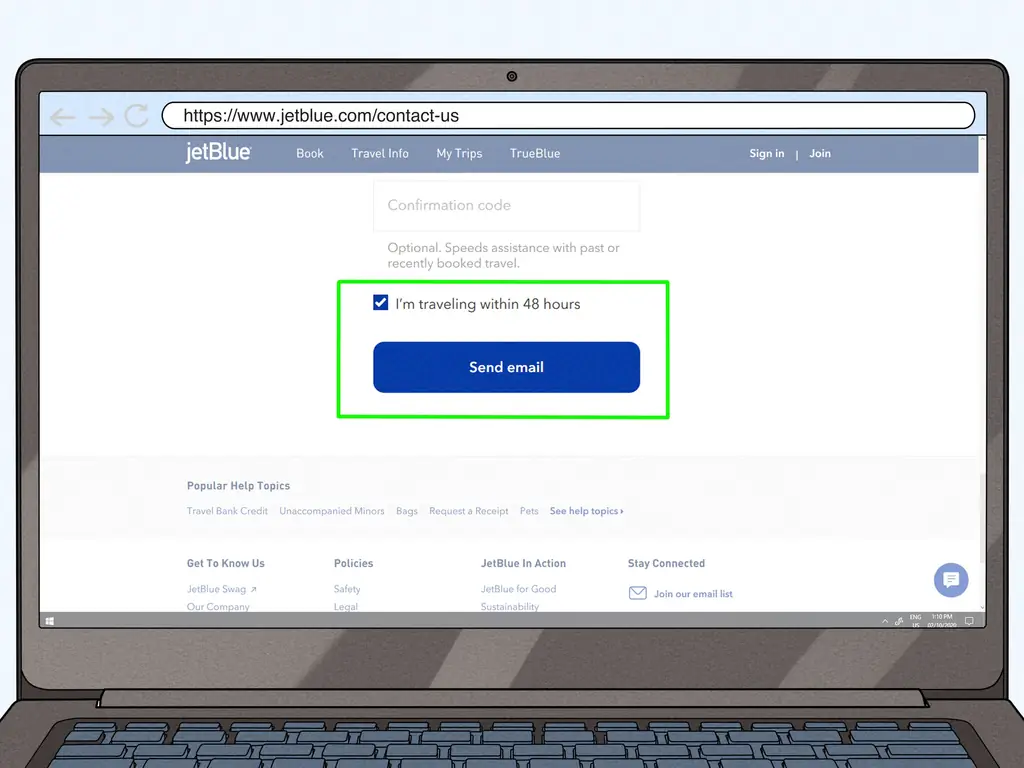1024x768 pixels.
Task: Open the TrueBlue navigation item
Action: click(535, 154)
